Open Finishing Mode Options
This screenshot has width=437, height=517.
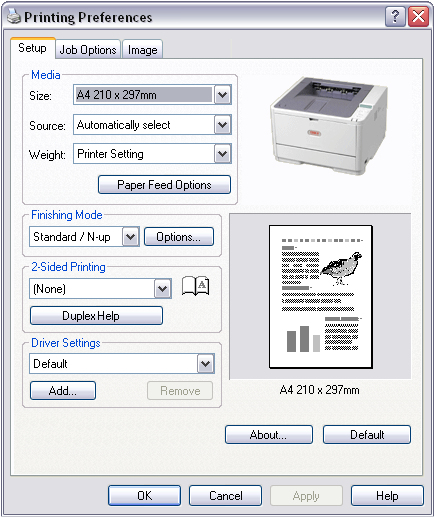[x=179, y=237]
